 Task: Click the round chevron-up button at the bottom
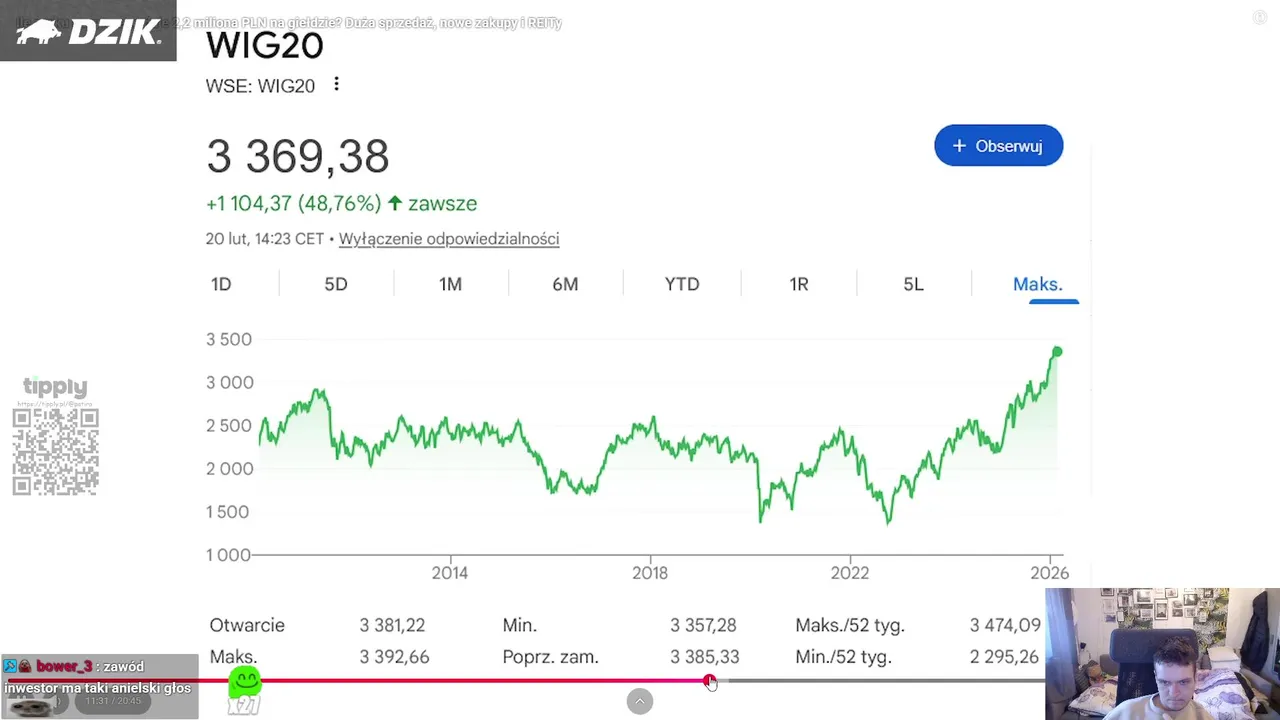pos(640,701)
